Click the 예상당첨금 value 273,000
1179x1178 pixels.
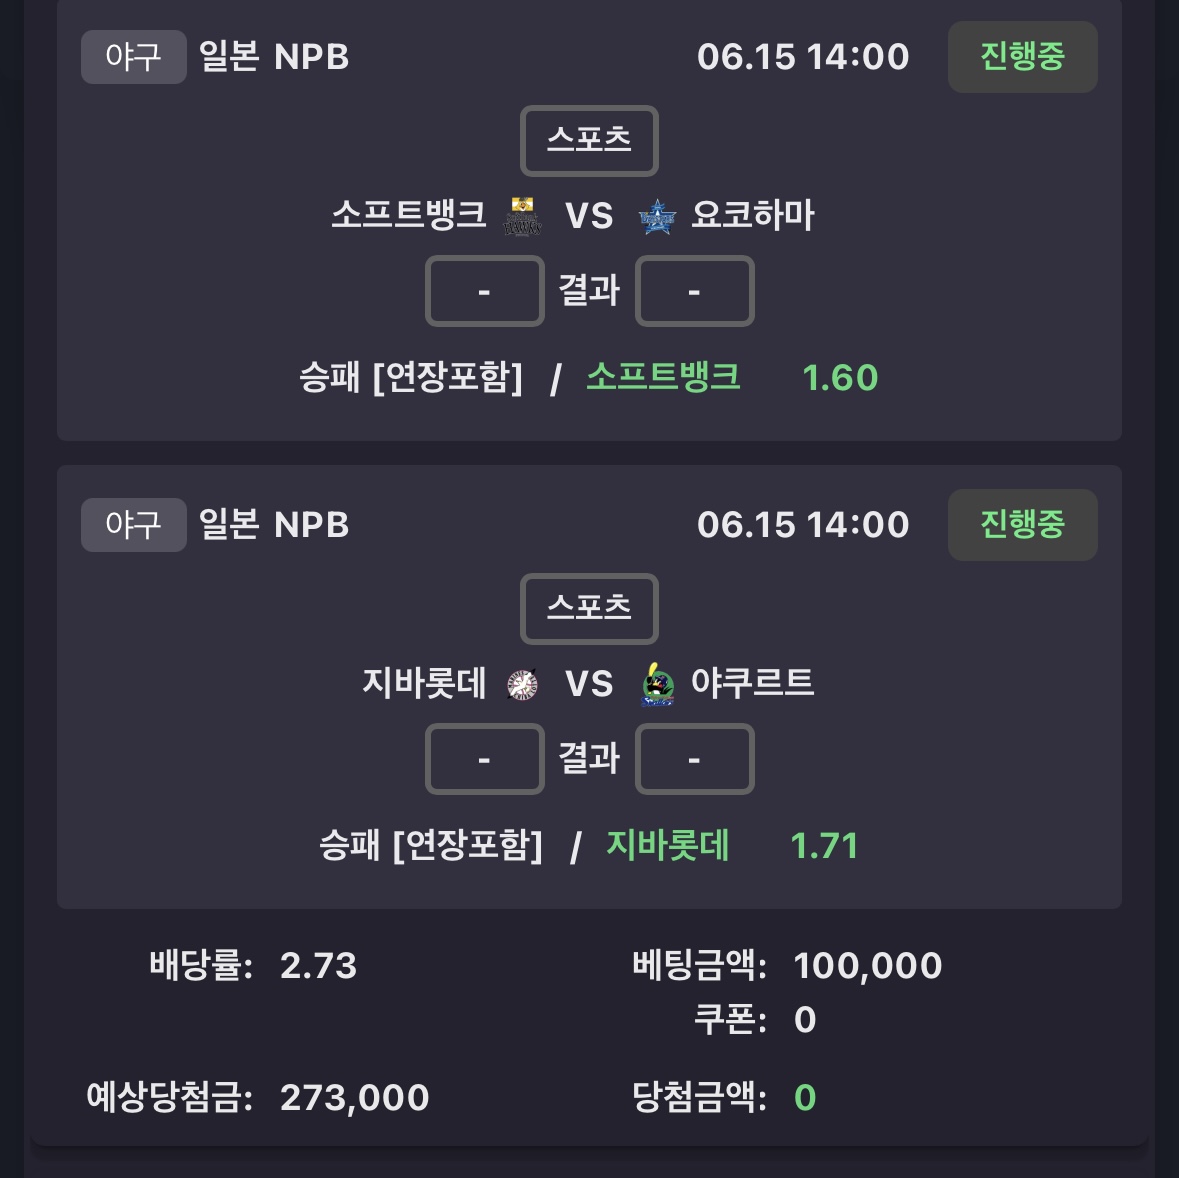(x=355, y=1098)
